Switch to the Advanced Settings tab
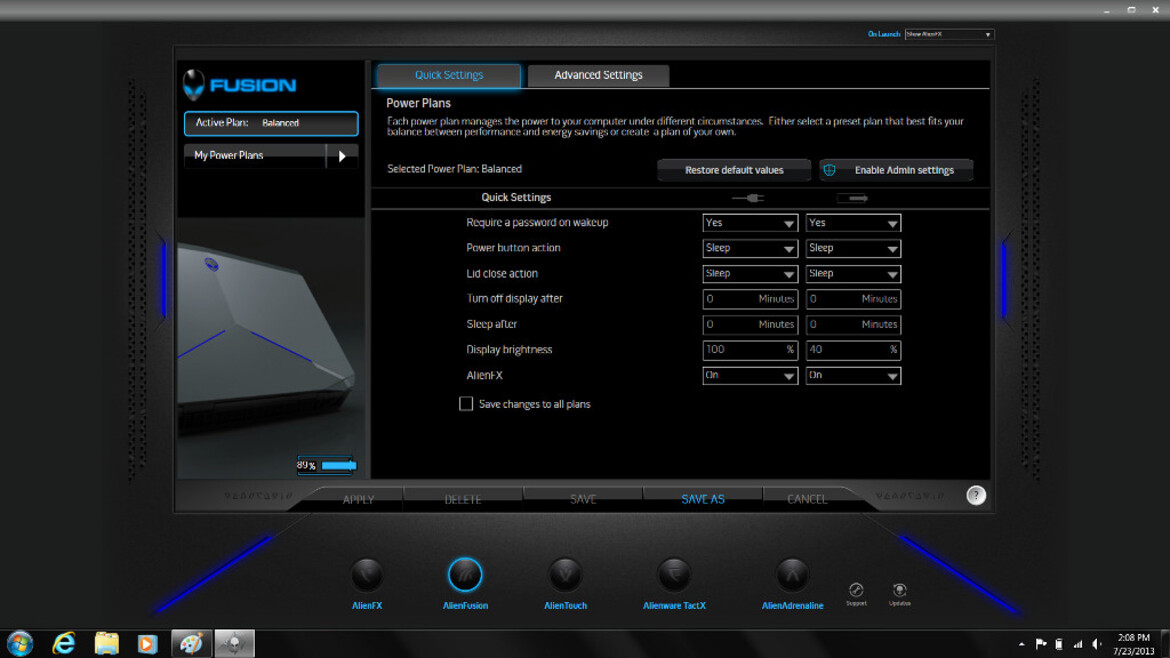Viewport: 1170px width, 658px height. (598, 75)
